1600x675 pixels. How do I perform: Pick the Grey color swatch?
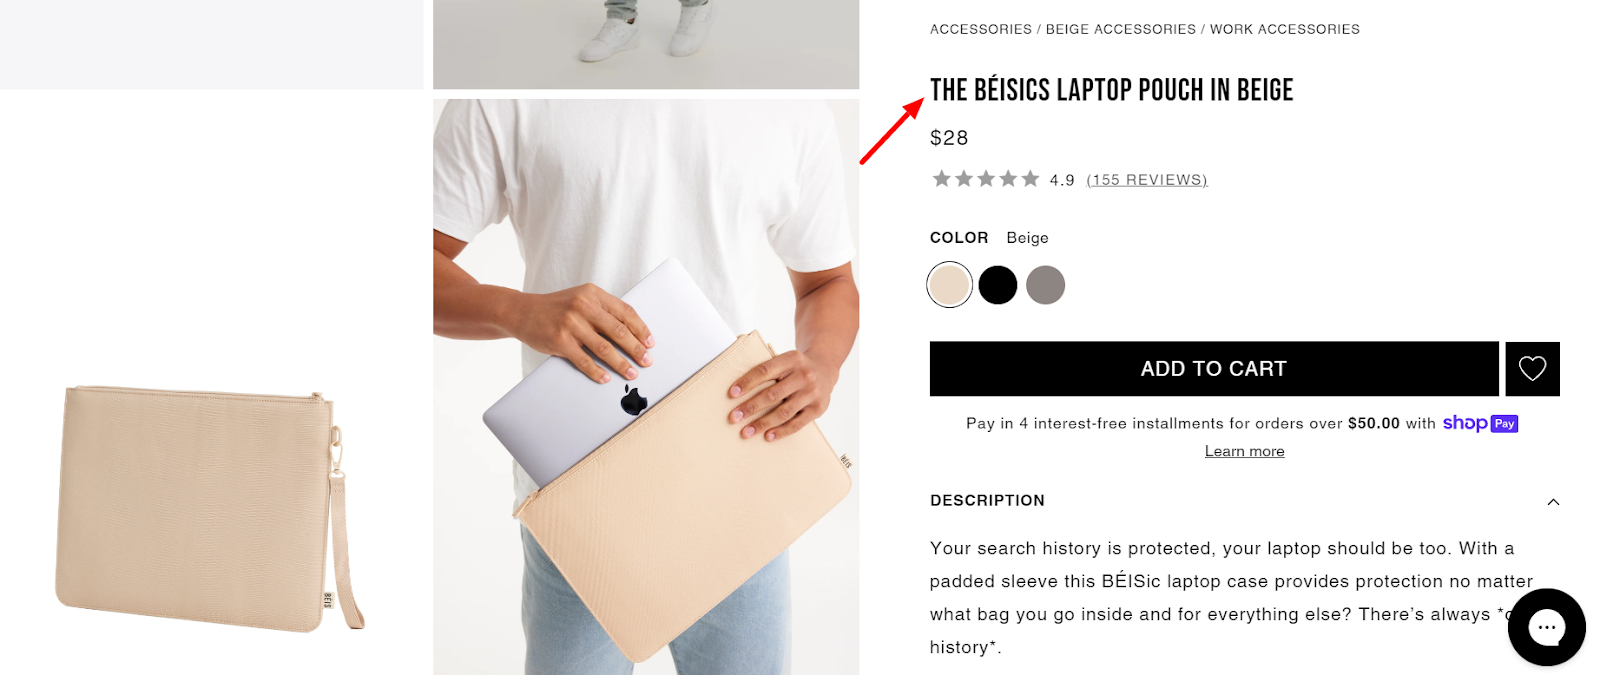pyautogui.click(x=1046, y=285)
